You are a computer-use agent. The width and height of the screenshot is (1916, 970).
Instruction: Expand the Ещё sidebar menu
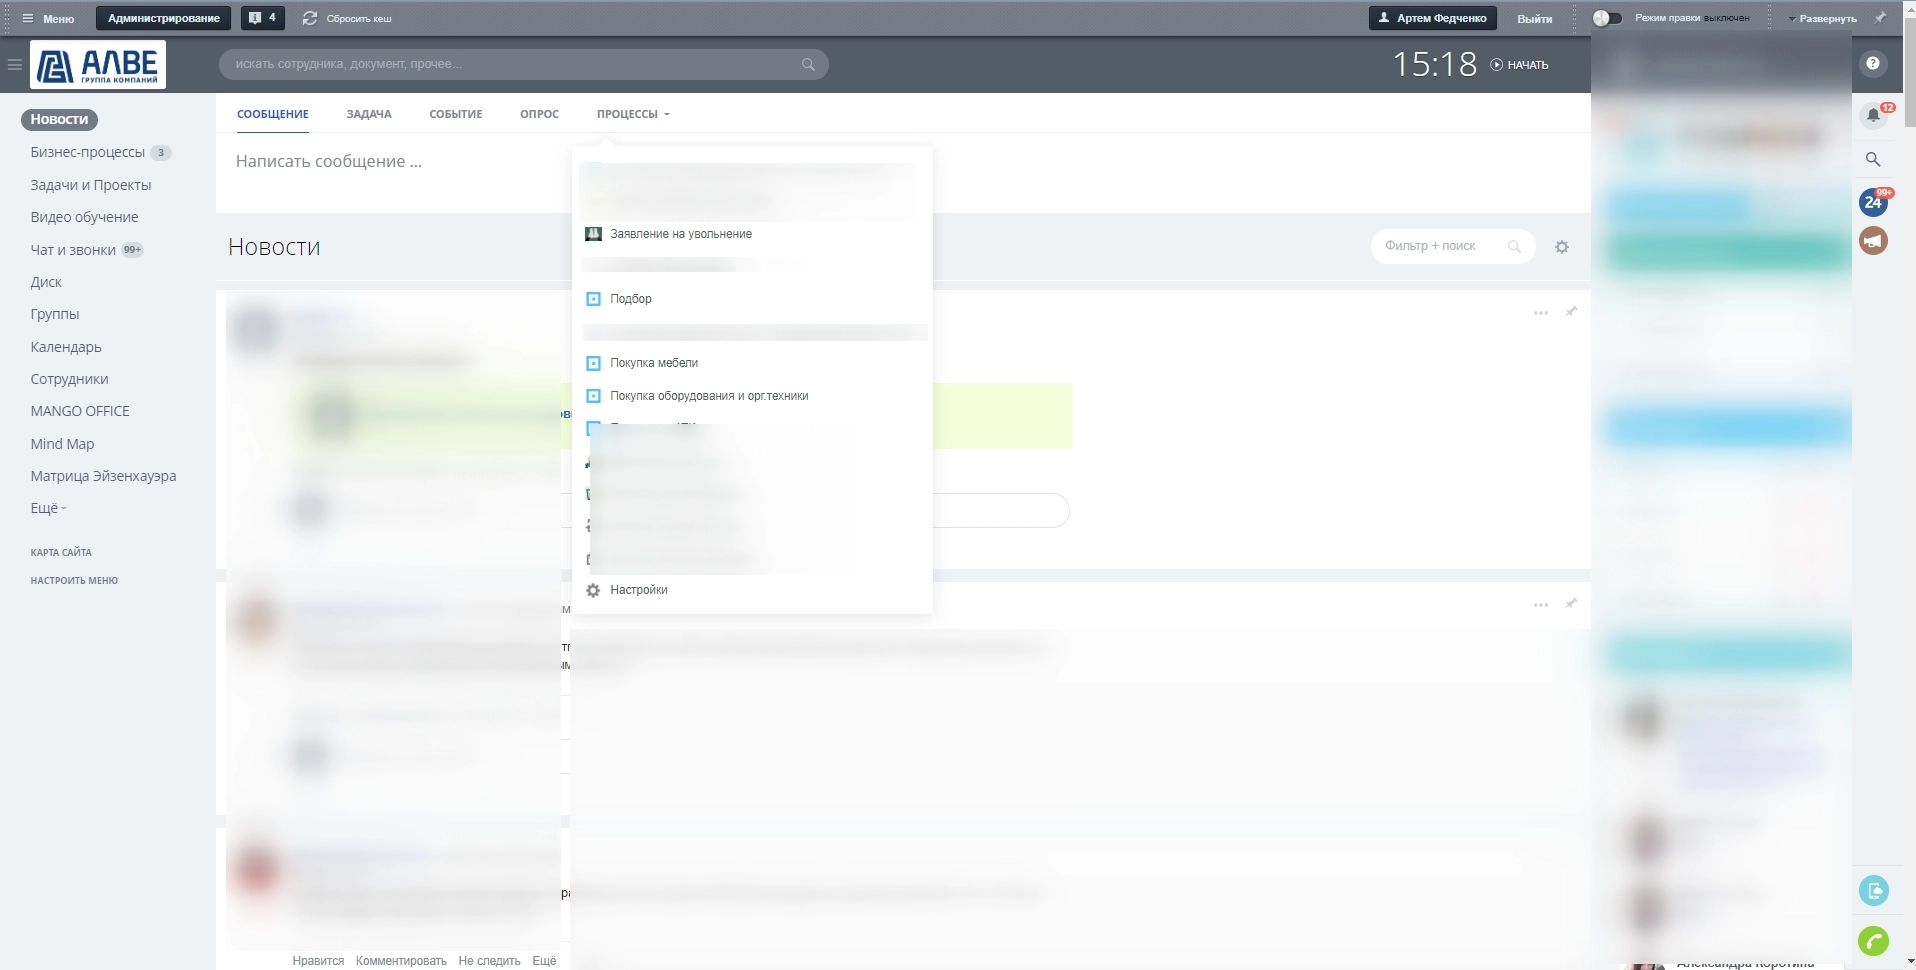click(48, 508)
